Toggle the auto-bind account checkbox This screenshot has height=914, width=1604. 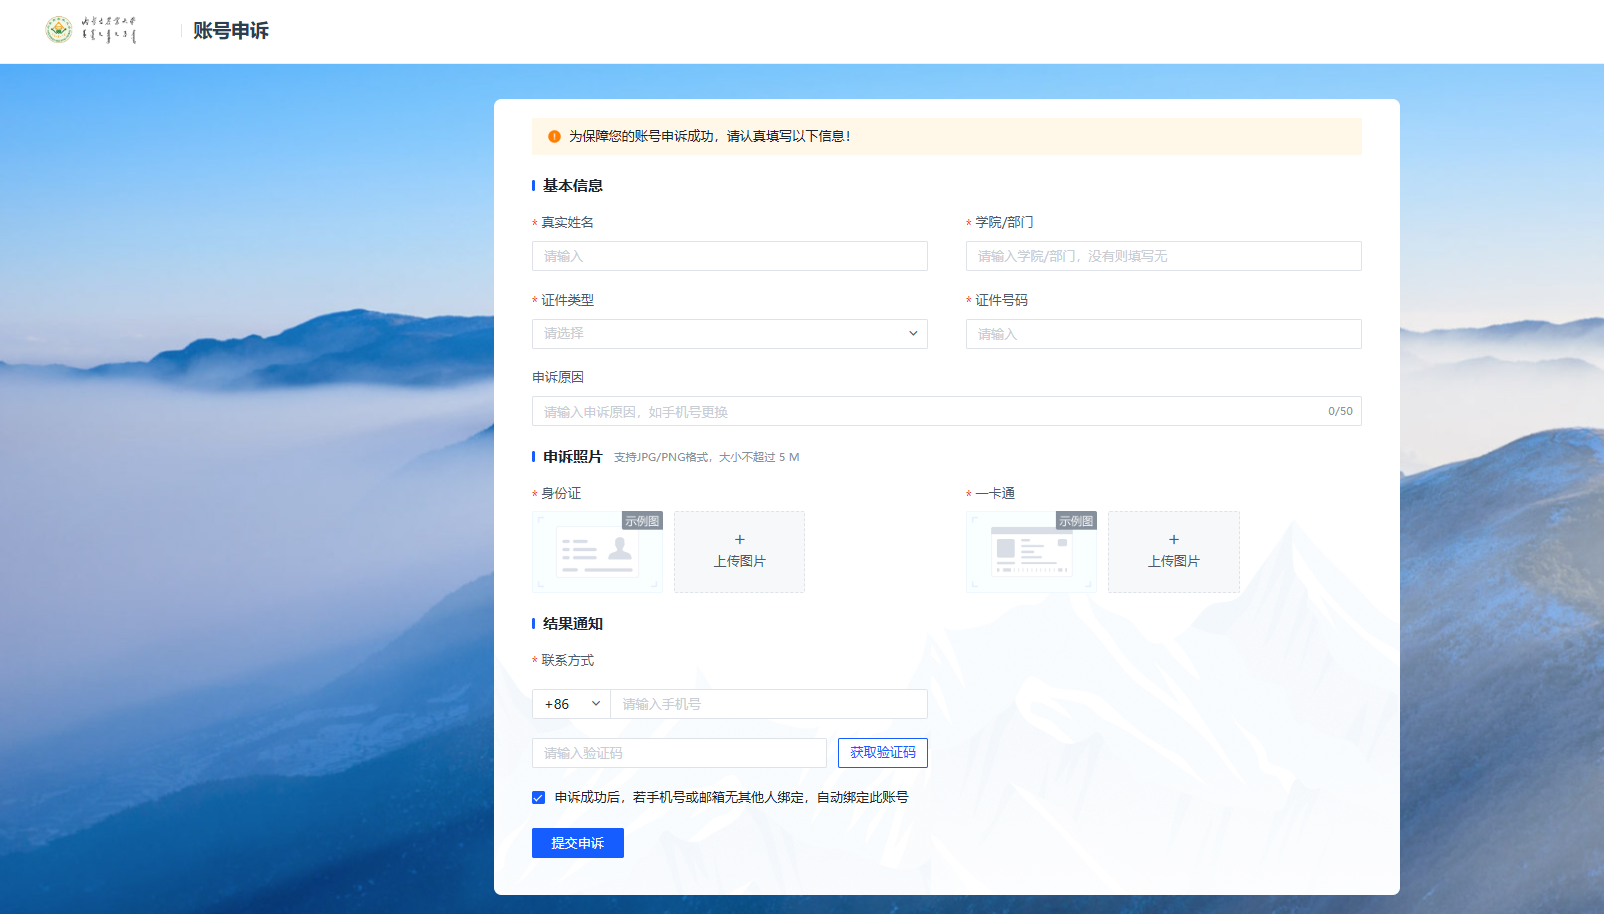[539, 797]
